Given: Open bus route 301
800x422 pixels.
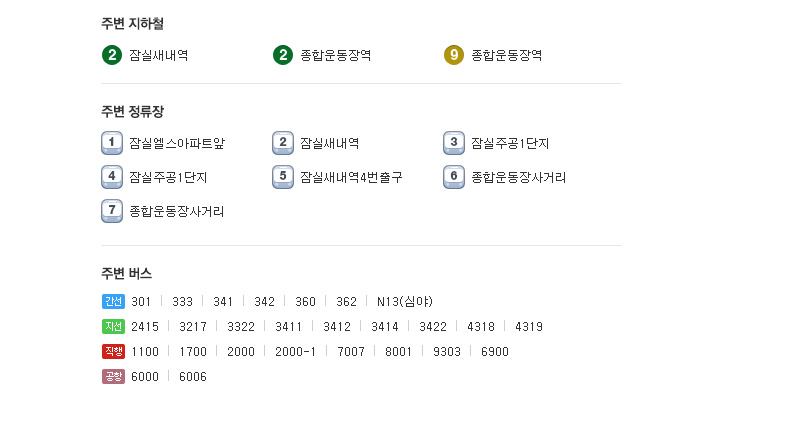Looking at the screenshot, I should [141, 302].
